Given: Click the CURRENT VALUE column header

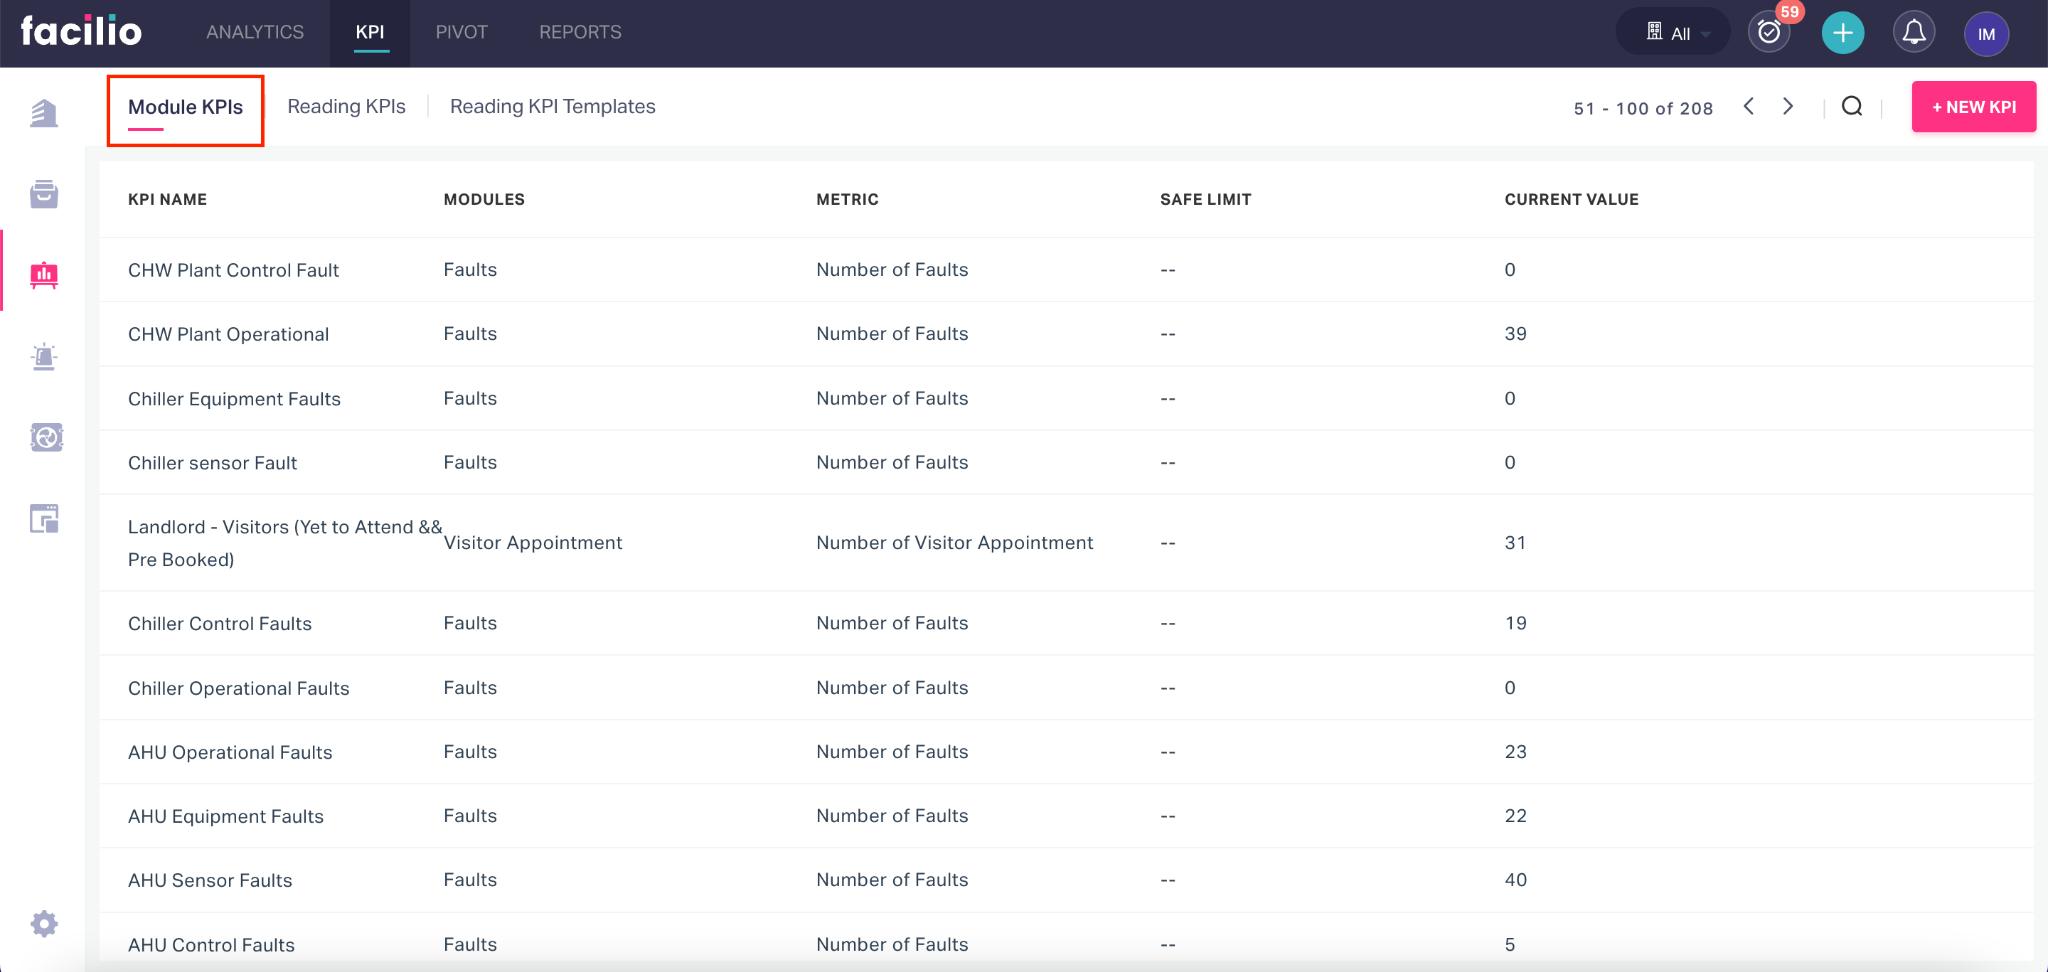Looking at the screenshot, I should (x=1571, y=199).
